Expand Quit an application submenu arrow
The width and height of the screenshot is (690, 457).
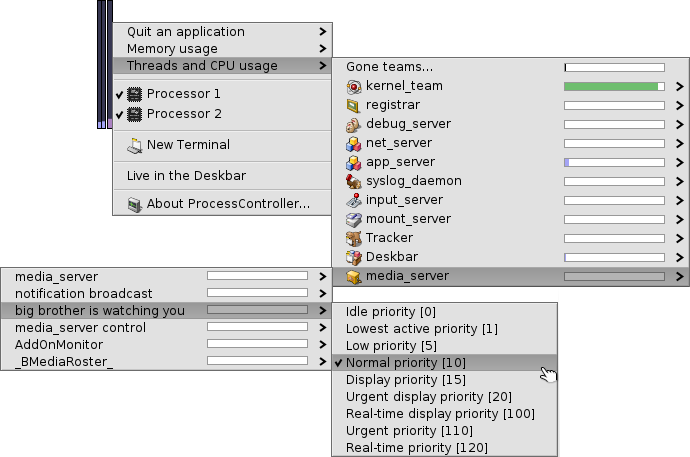click(x=323, y=31)
